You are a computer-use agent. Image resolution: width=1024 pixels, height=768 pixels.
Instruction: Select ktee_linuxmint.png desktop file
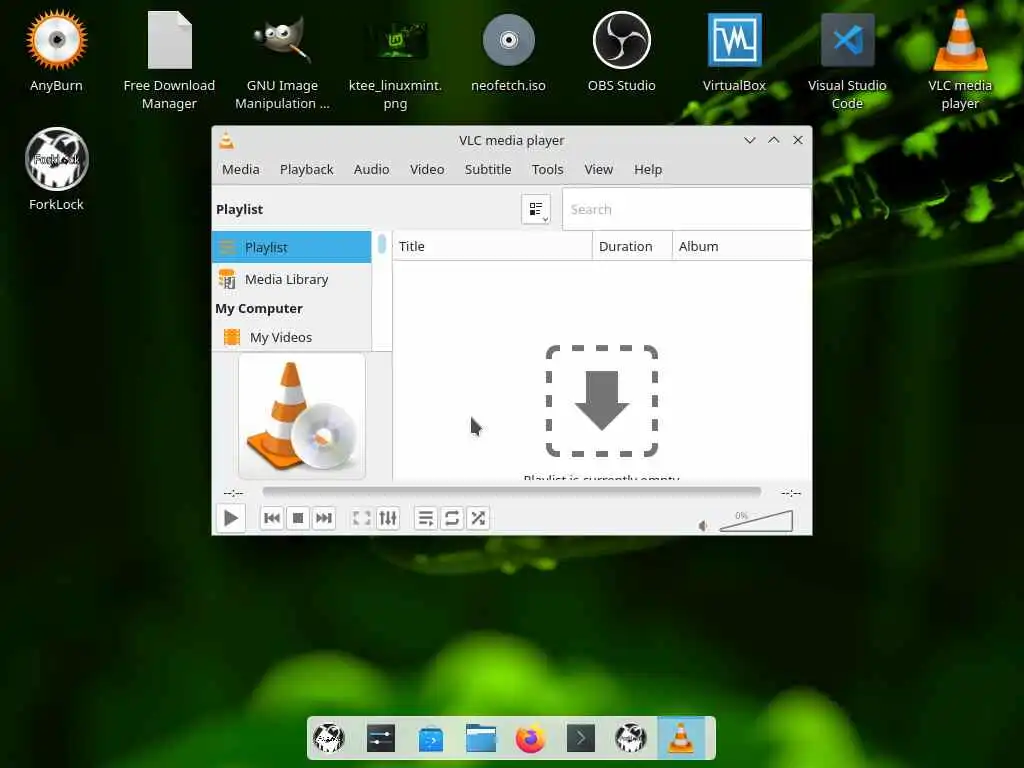pos(395,60)
